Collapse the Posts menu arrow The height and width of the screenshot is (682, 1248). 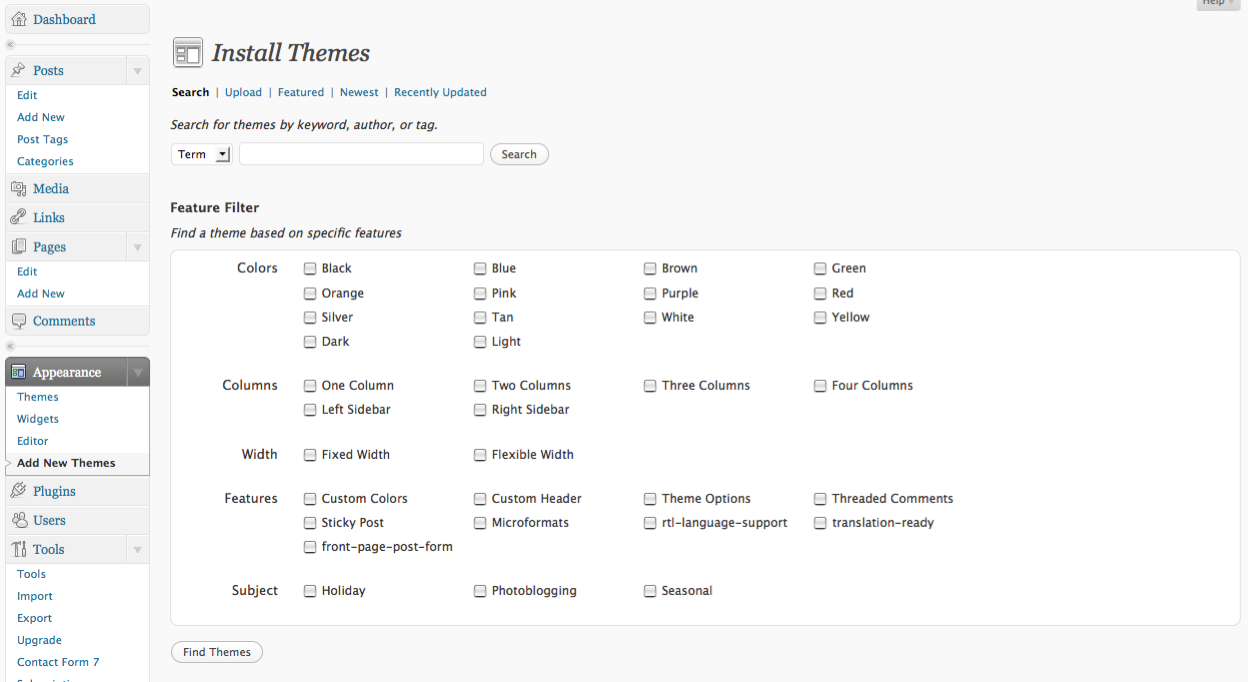pos(138,71)
